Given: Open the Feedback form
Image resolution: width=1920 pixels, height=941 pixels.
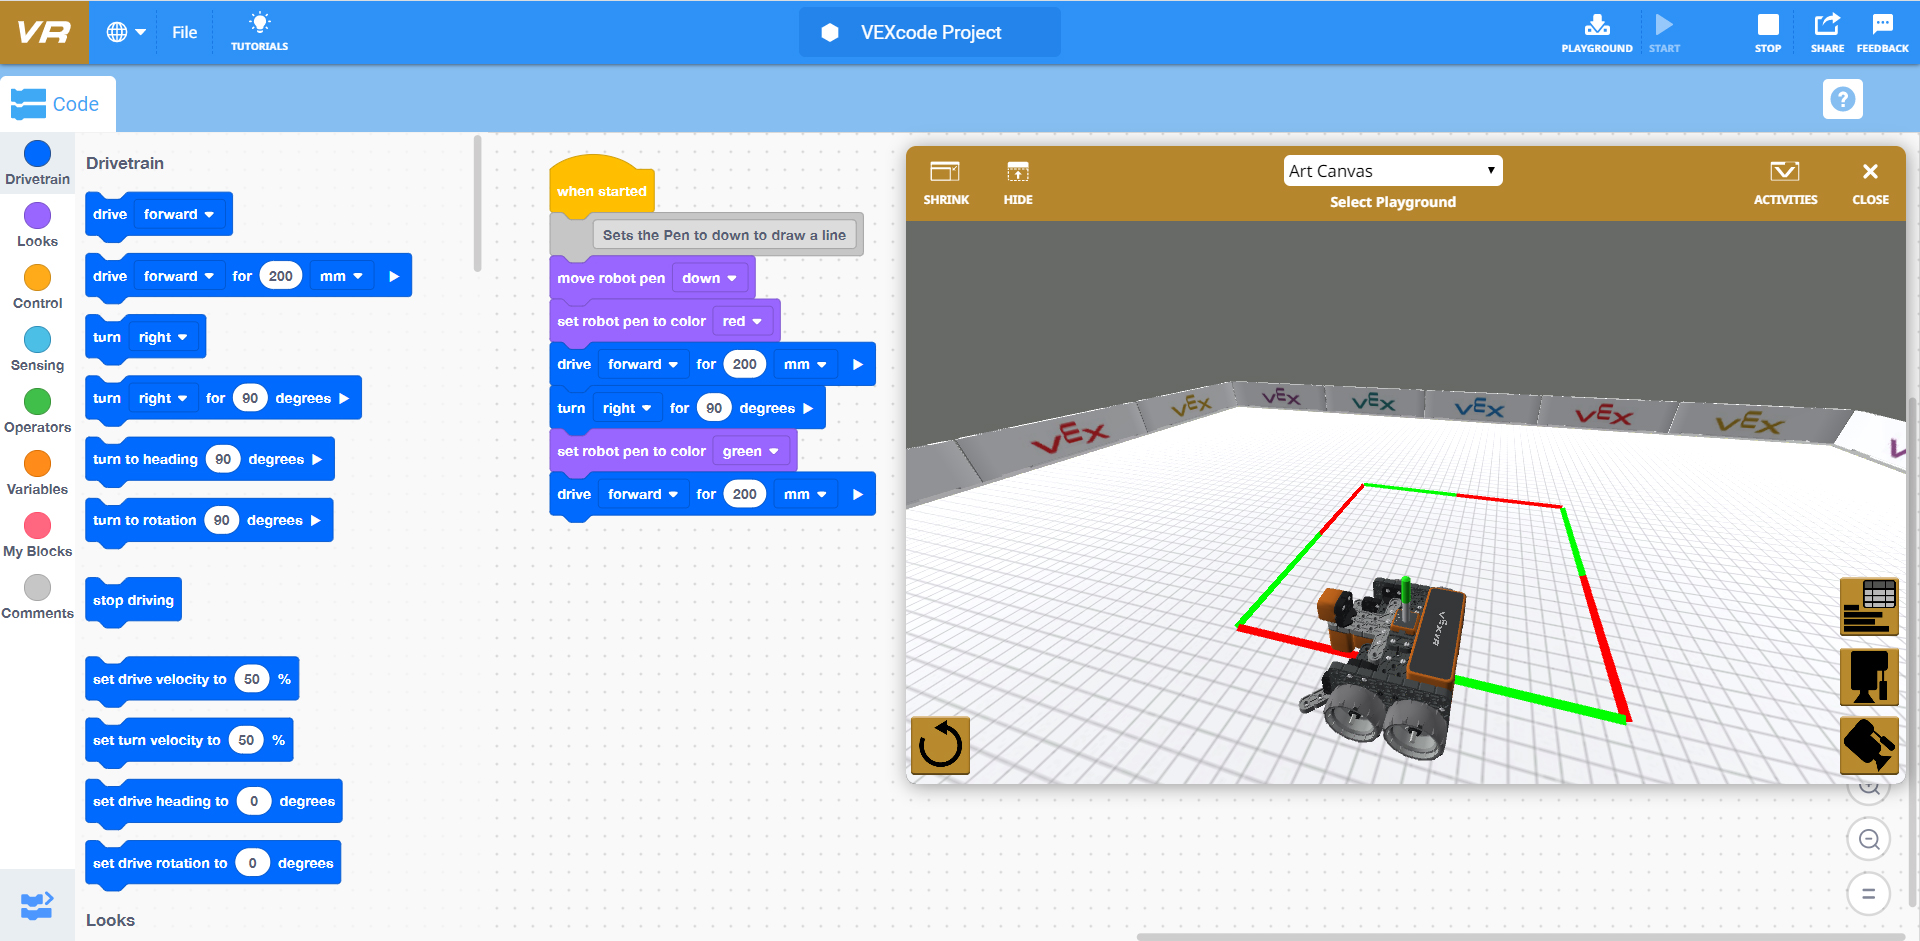Looking at the screenshot, I should 1884,32.
